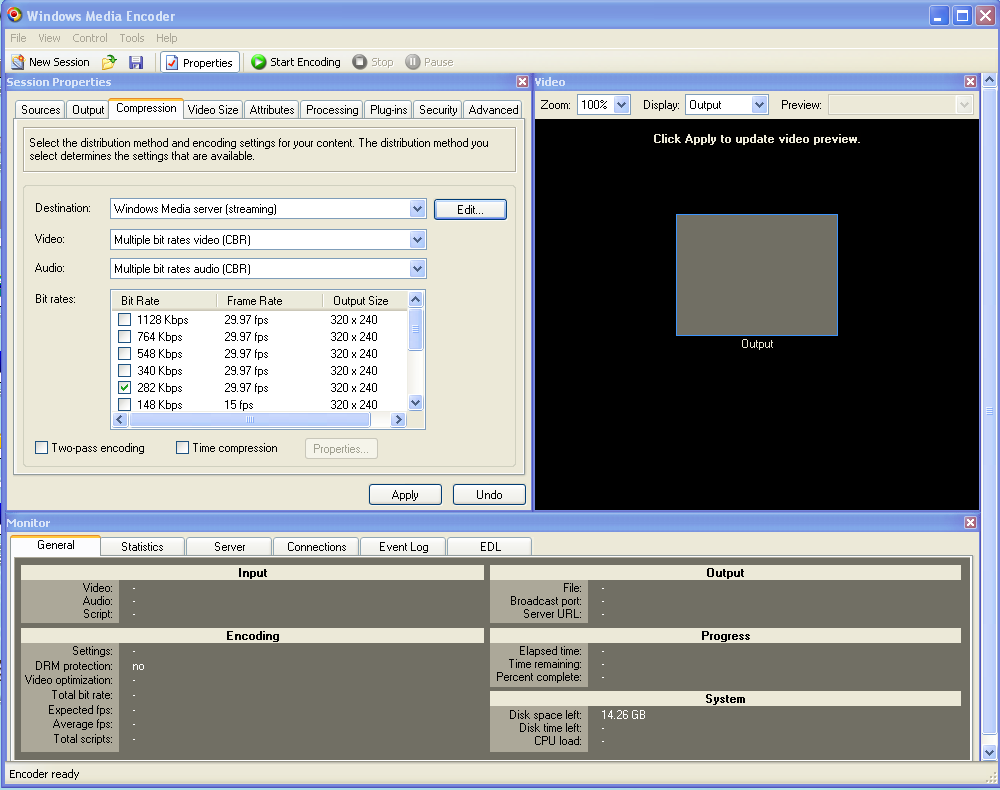The height and width of the screenshot is (790, 1000).
Task: Open the Display dropdown in Video panel
Action: pos(759,105)
